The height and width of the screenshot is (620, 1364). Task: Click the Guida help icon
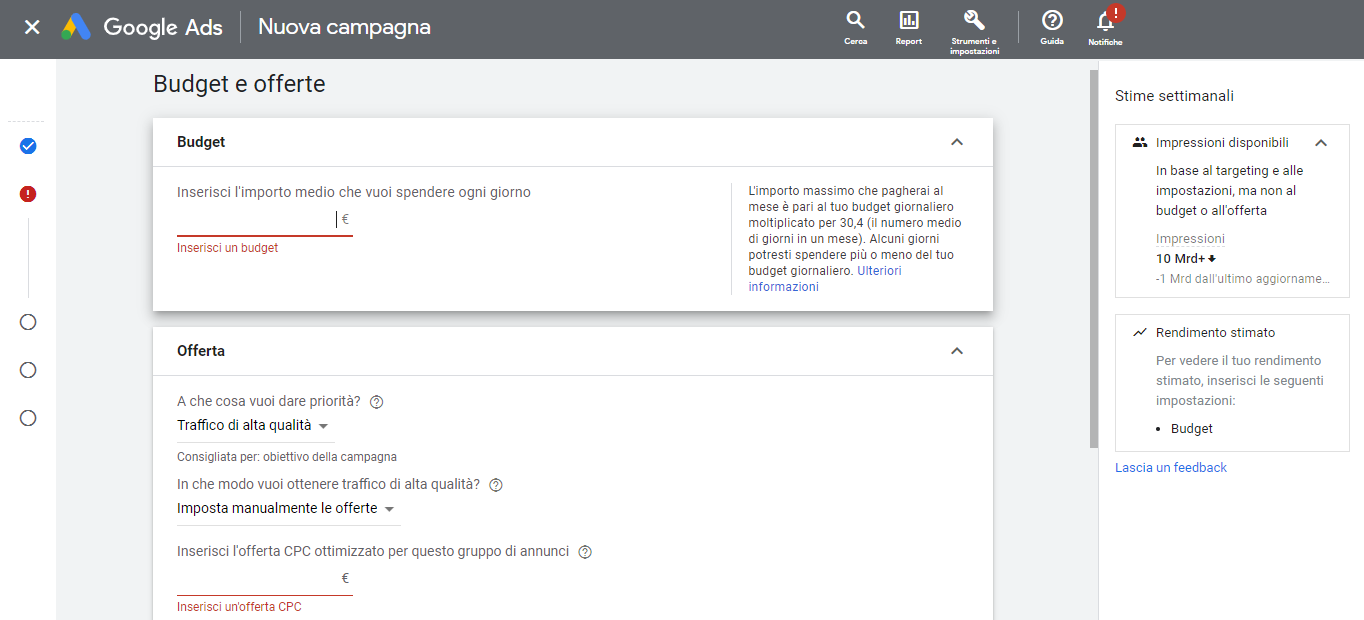coord(1051,21)
